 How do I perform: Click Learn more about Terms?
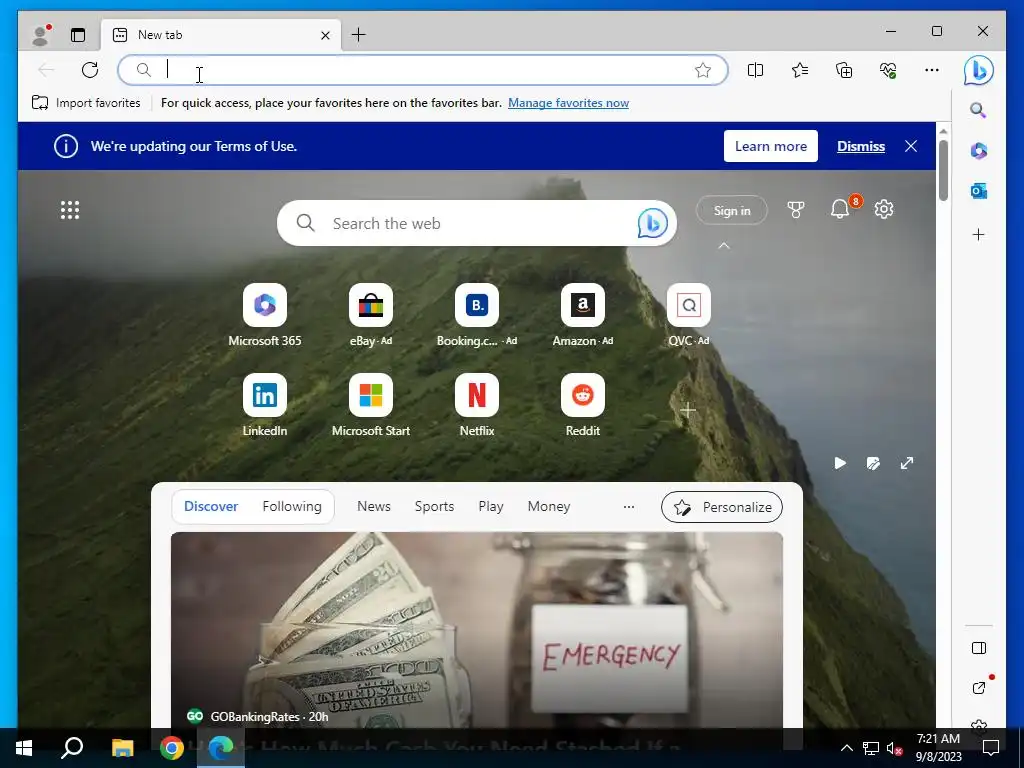pos(771,146)
